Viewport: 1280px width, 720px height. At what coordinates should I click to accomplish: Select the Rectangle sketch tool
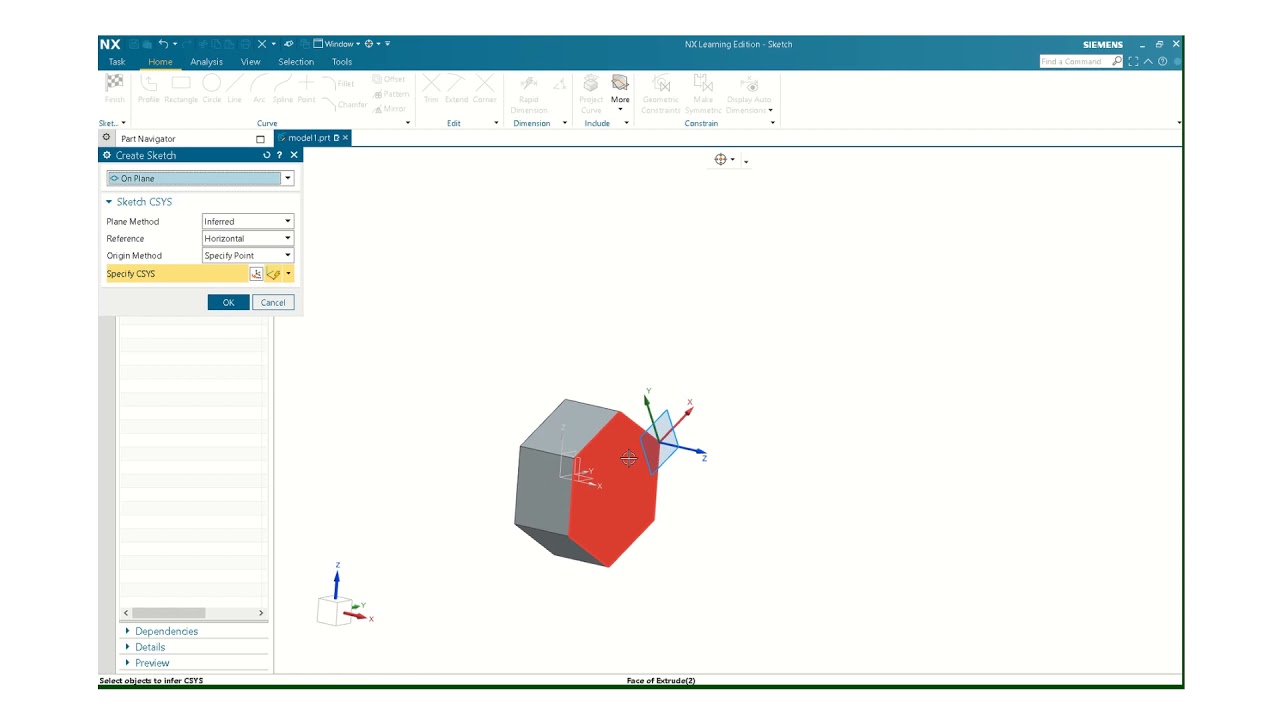[x=181, y=88]
